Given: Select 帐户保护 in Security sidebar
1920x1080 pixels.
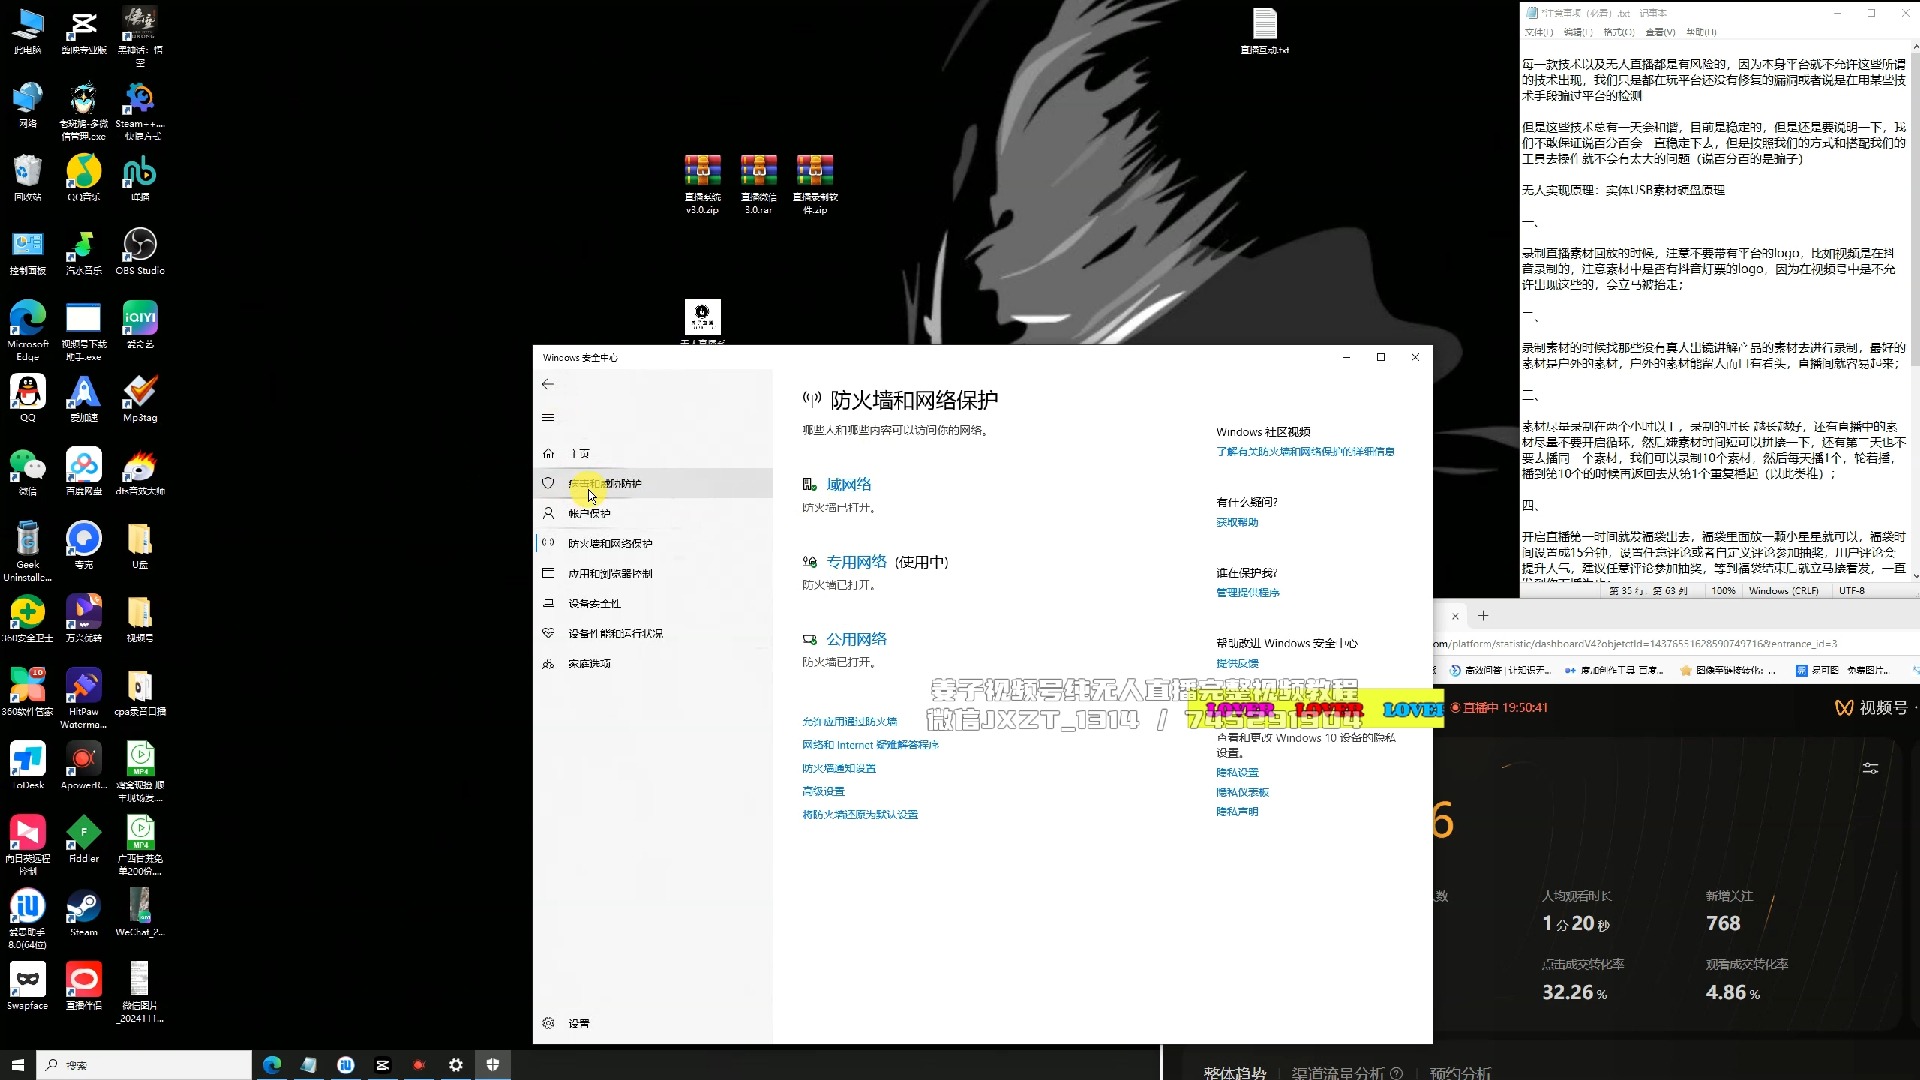Looking at the screenshot, I should (653, 513).
